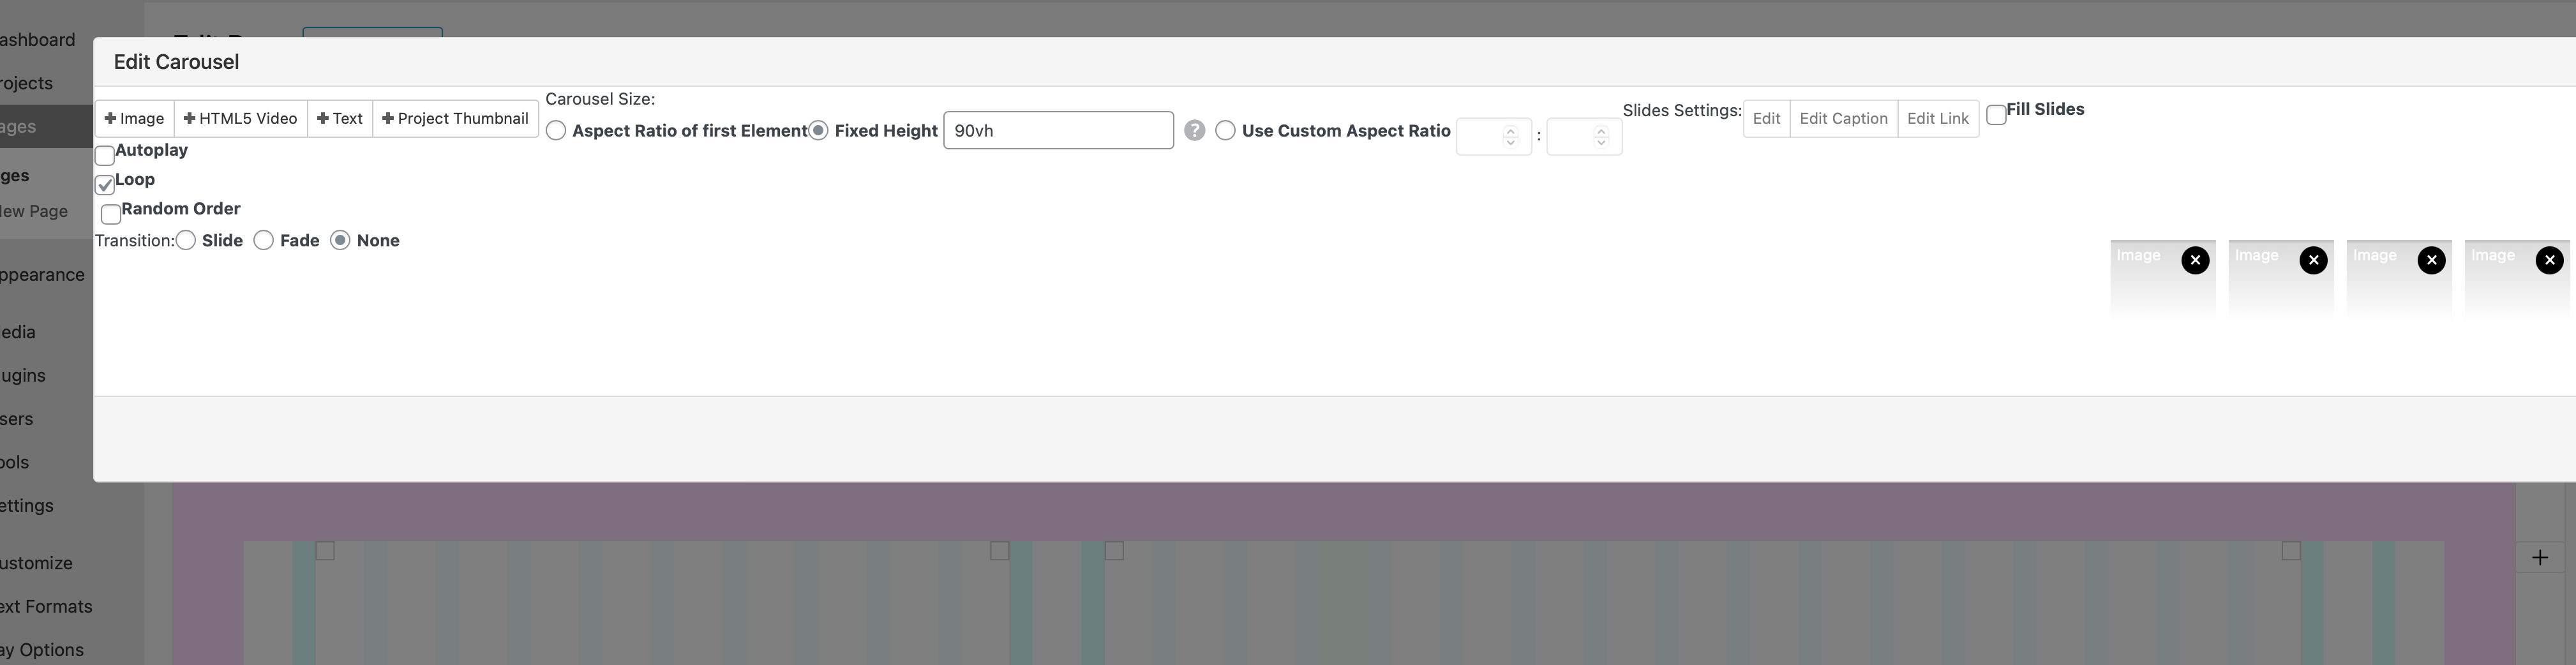This screenshot has width=2576, height=665.
Task: Open Appearance in the sidebar menu
Action: (x=42, y=275)
